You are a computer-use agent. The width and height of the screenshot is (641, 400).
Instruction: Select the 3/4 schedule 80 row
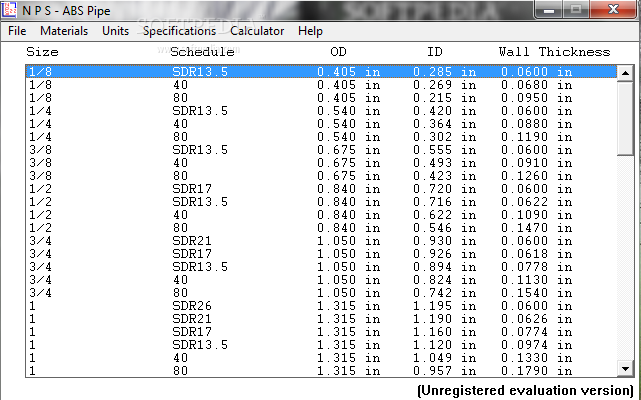point(321,293)
